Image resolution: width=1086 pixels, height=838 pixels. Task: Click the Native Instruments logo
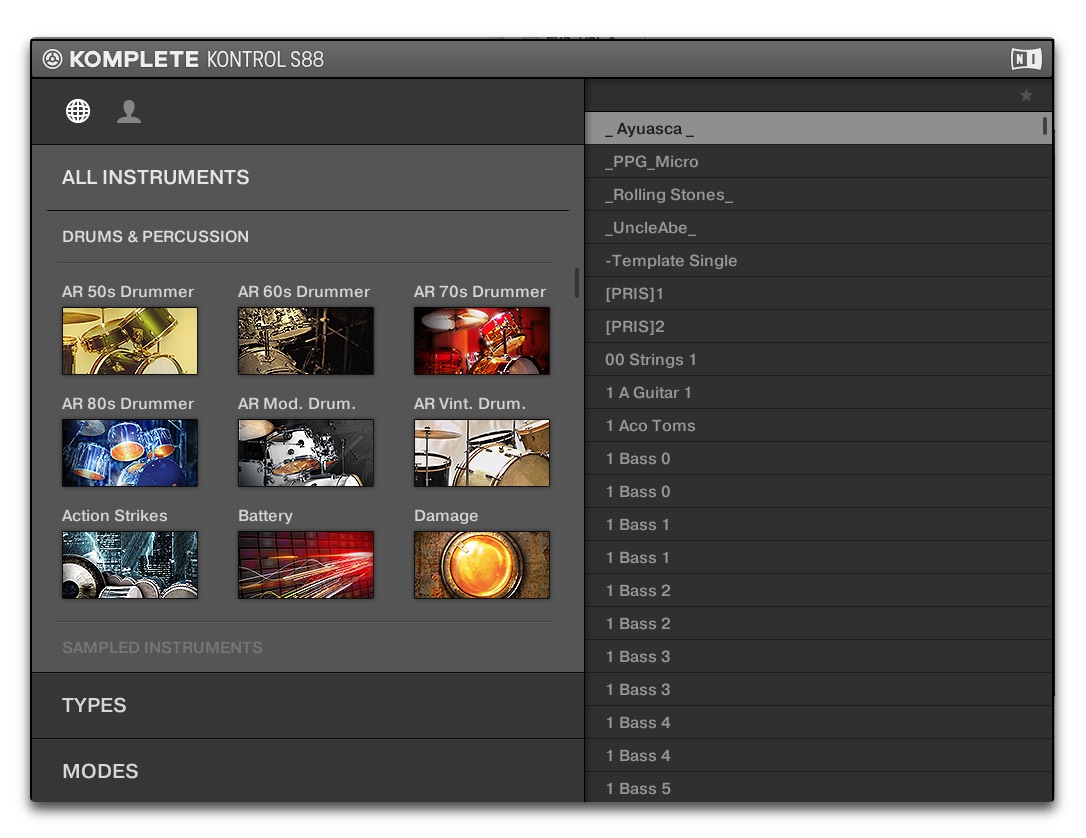[1026, 59]
